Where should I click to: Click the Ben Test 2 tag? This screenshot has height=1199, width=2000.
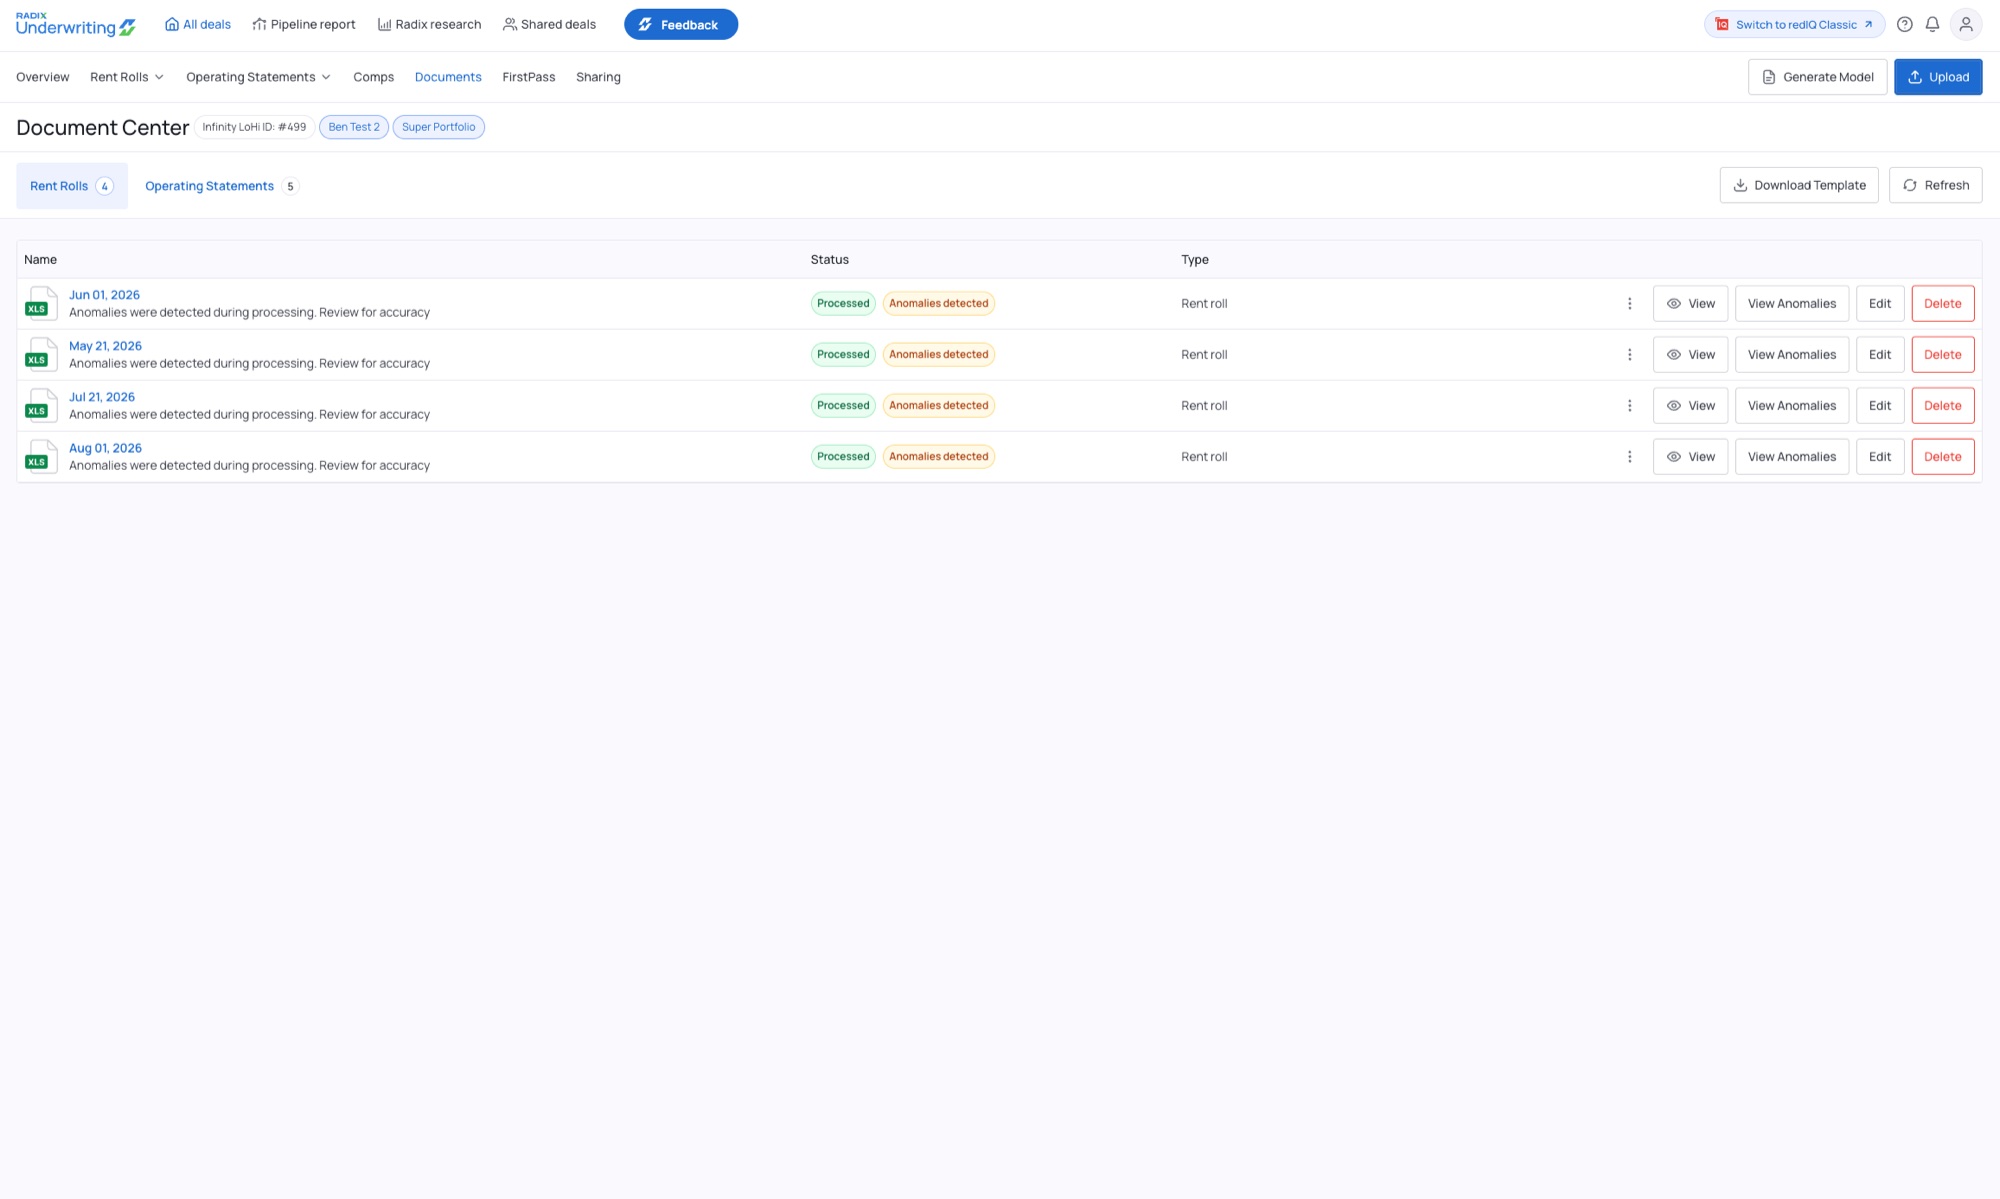point(354,127)
